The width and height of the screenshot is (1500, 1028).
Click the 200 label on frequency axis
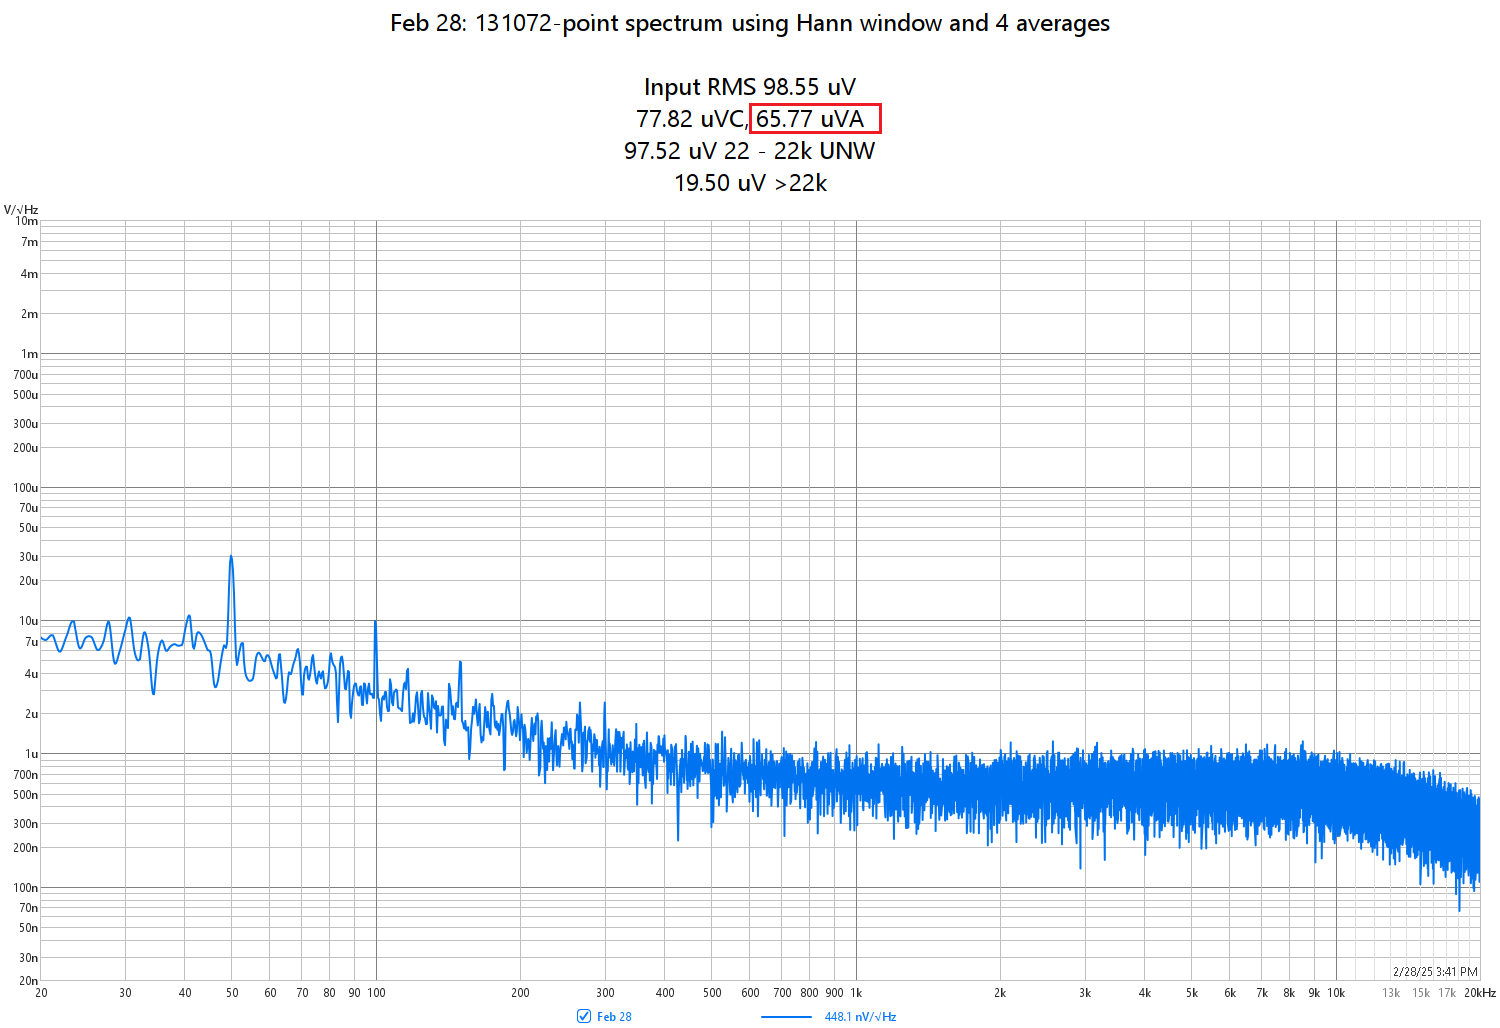point(520,993)
